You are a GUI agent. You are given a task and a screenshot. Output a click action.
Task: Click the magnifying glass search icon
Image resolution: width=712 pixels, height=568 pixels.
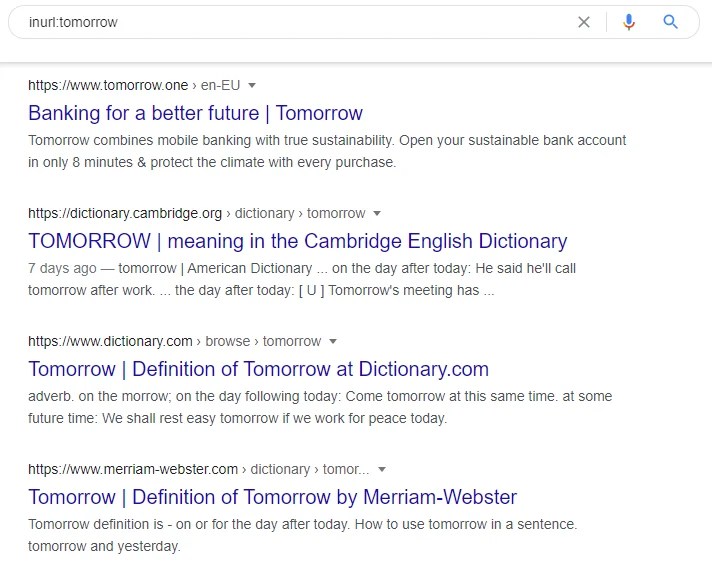click(670, 22)
